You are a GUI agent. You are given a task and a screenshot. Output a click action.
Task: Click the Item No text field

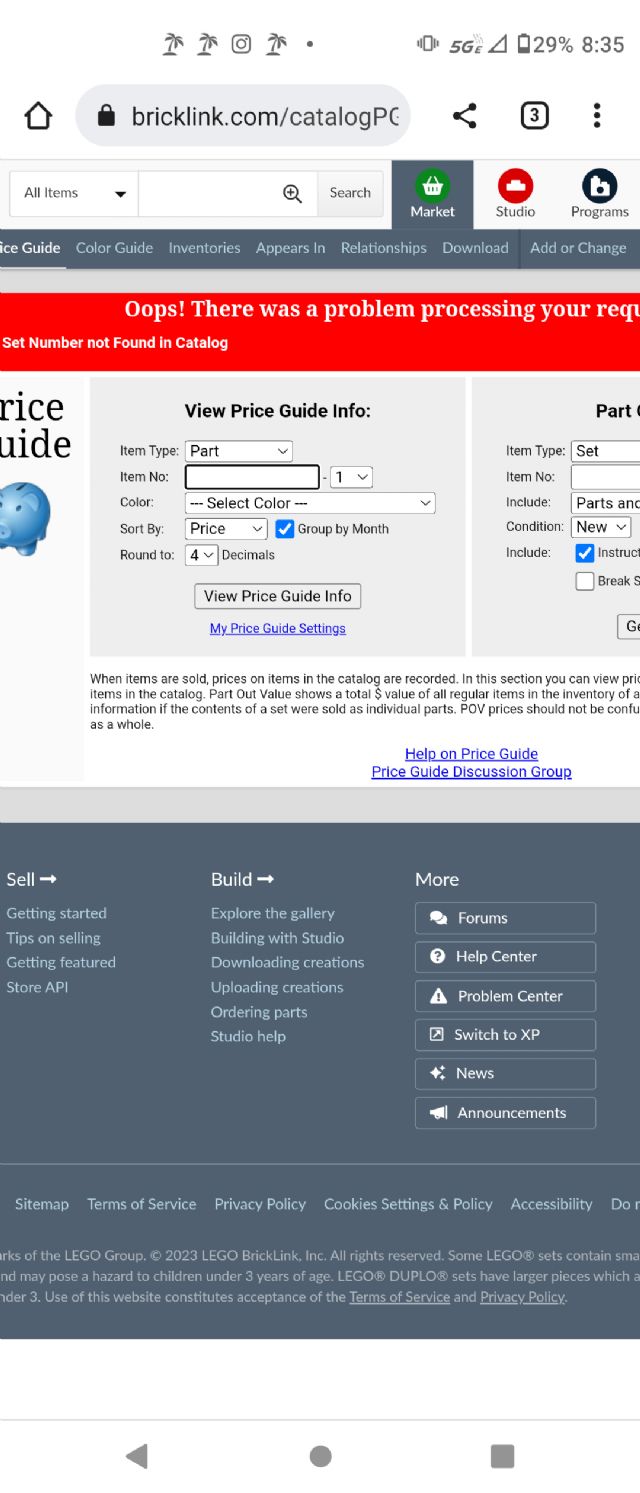coord(252,477)
